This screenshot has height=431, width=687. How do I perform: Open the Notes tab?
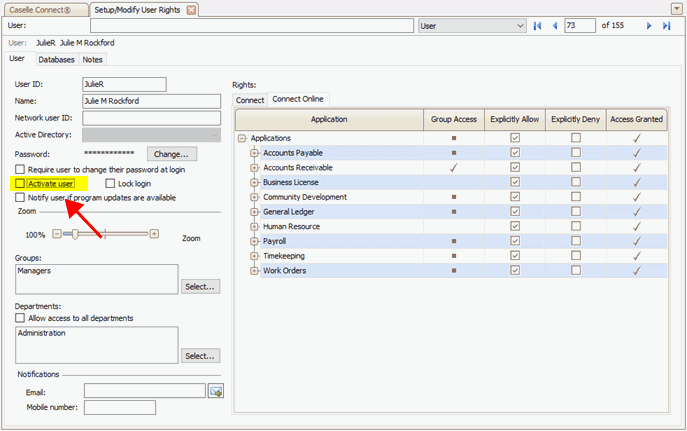pos(92,60)
